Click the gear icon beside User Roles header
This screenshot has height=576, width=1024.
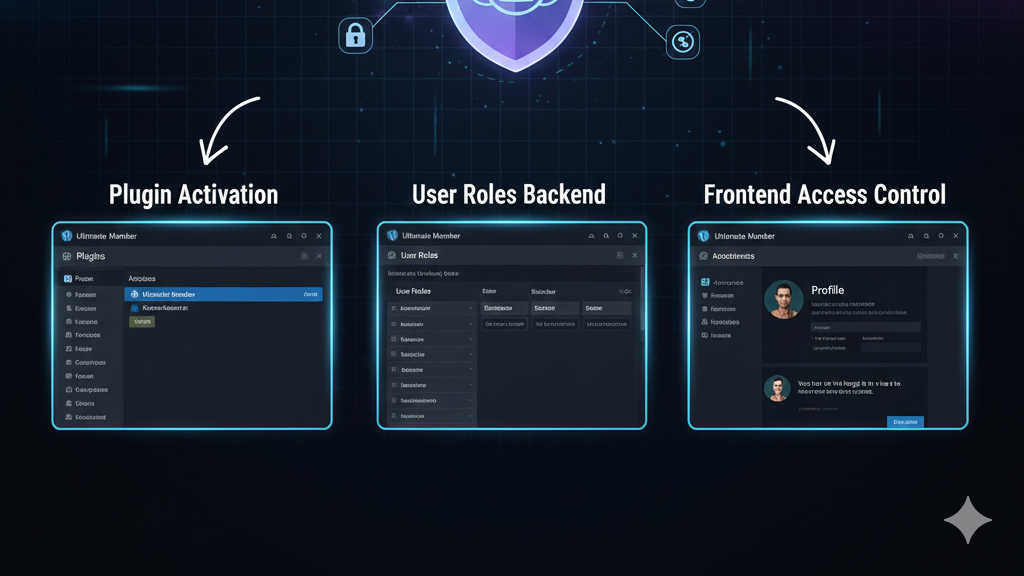[x=391, y=257]
